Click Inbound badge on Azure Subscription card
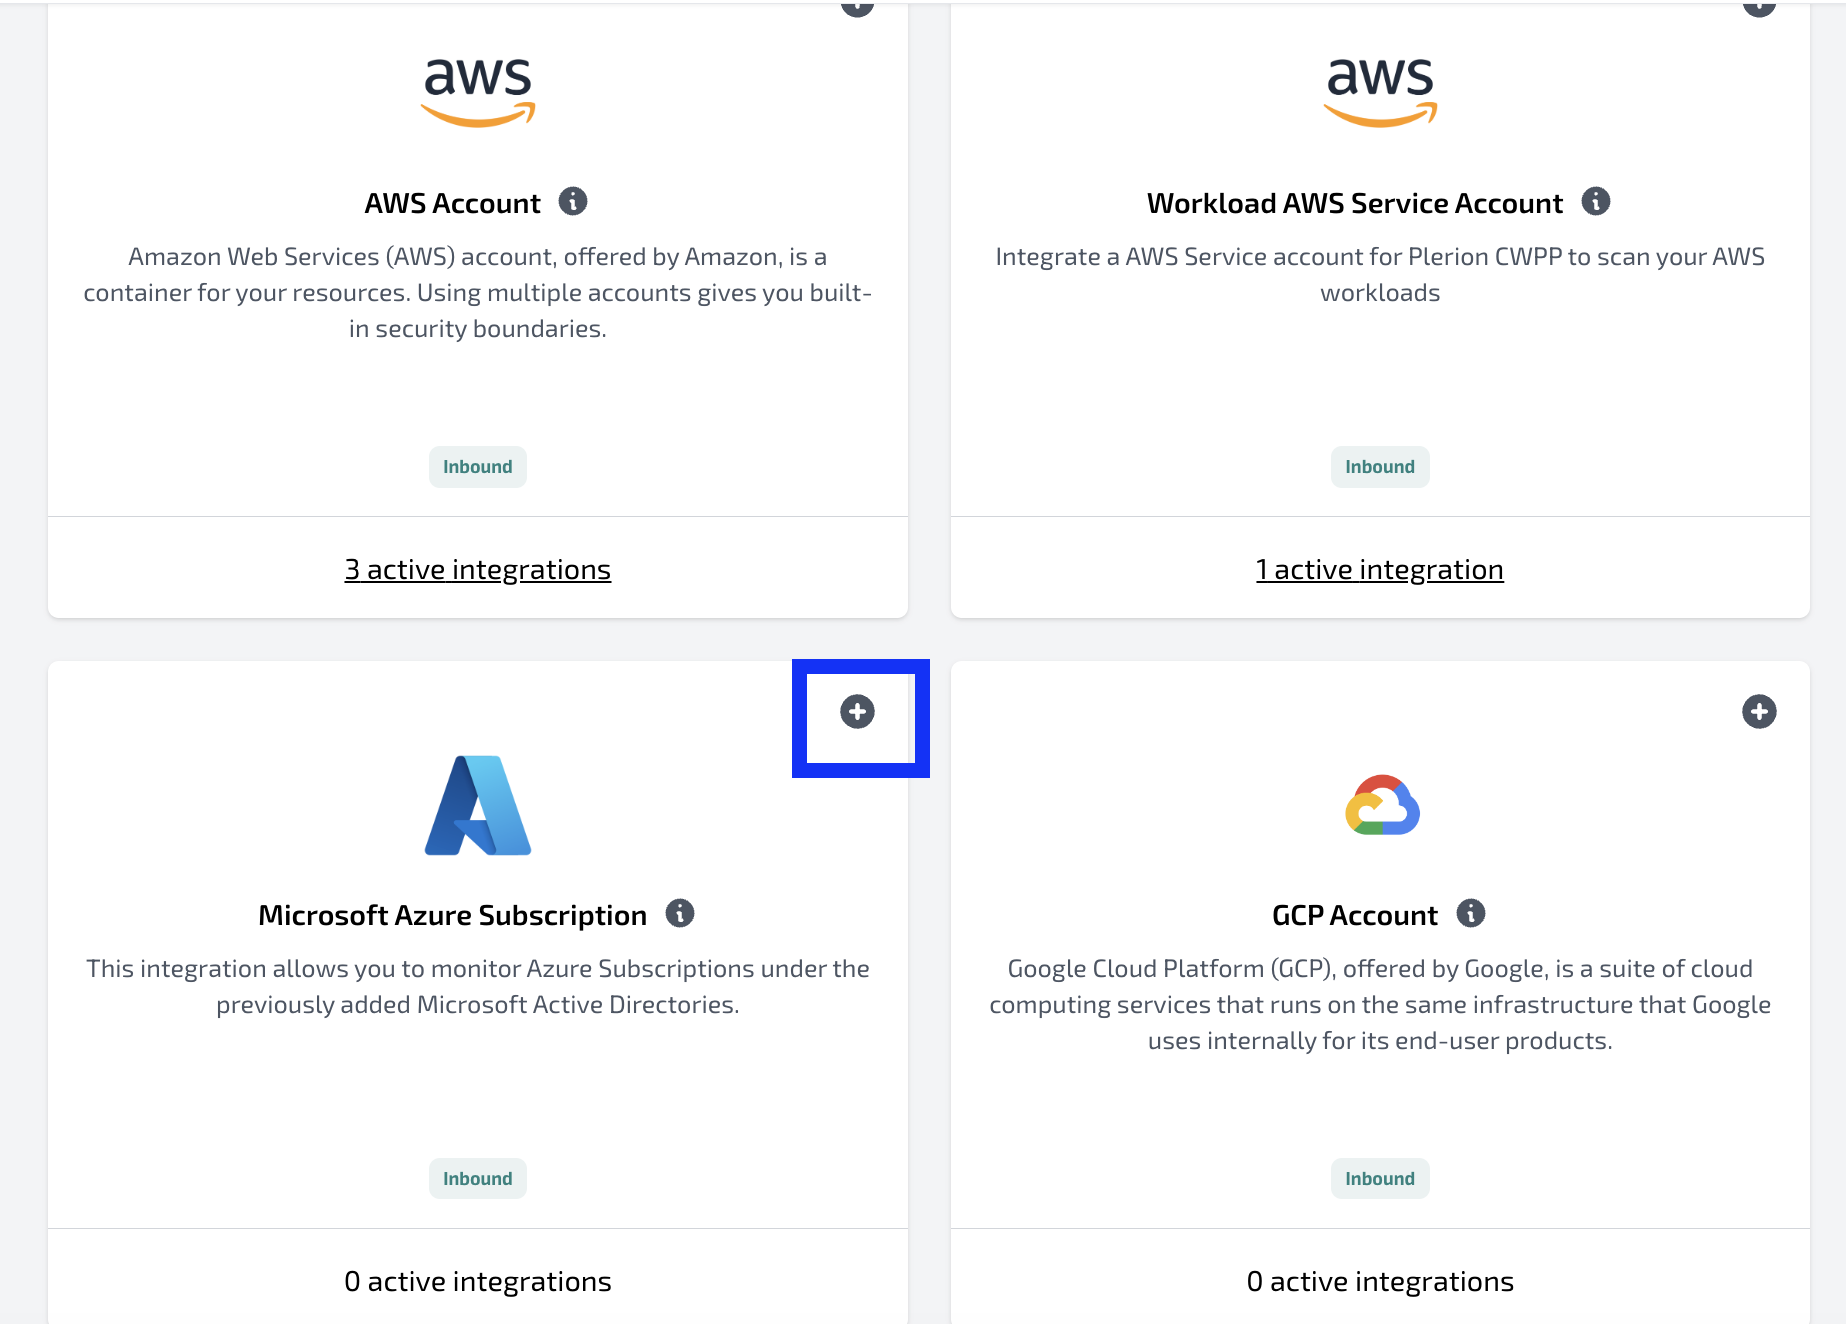 click(478, 1179)
